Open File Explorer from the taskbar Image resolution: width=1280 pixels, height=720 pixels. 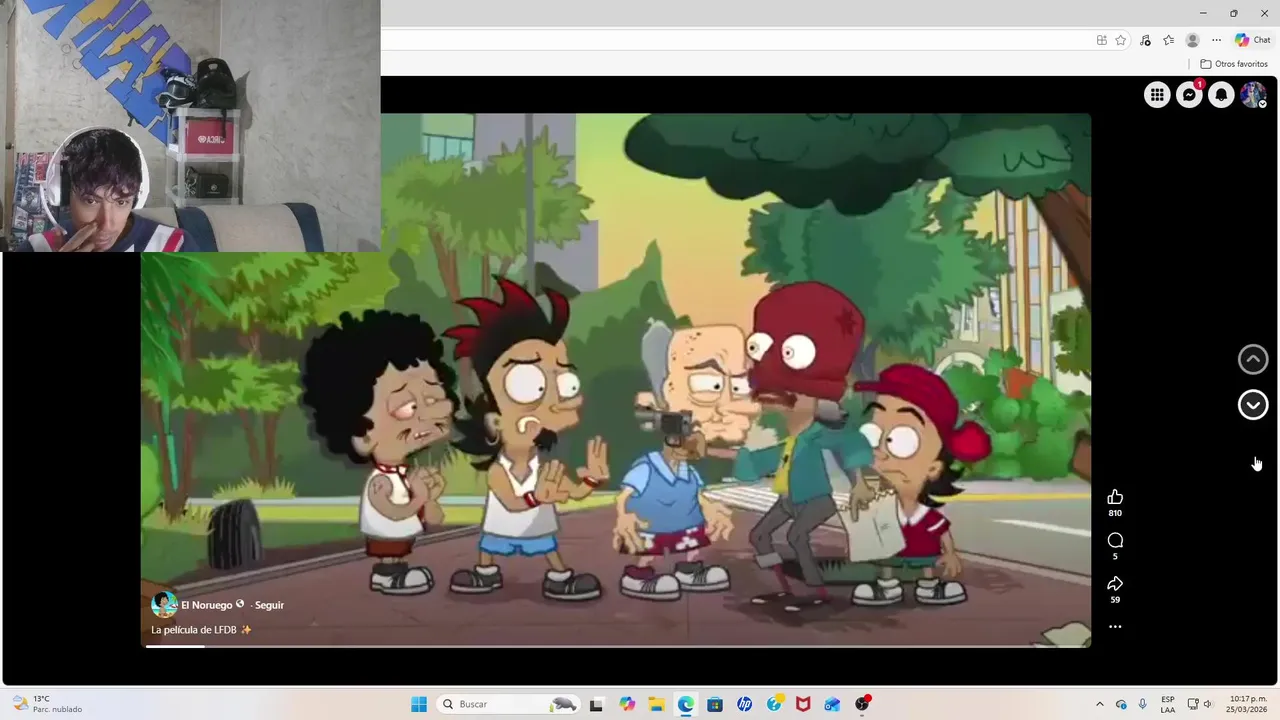click(656, 704)
